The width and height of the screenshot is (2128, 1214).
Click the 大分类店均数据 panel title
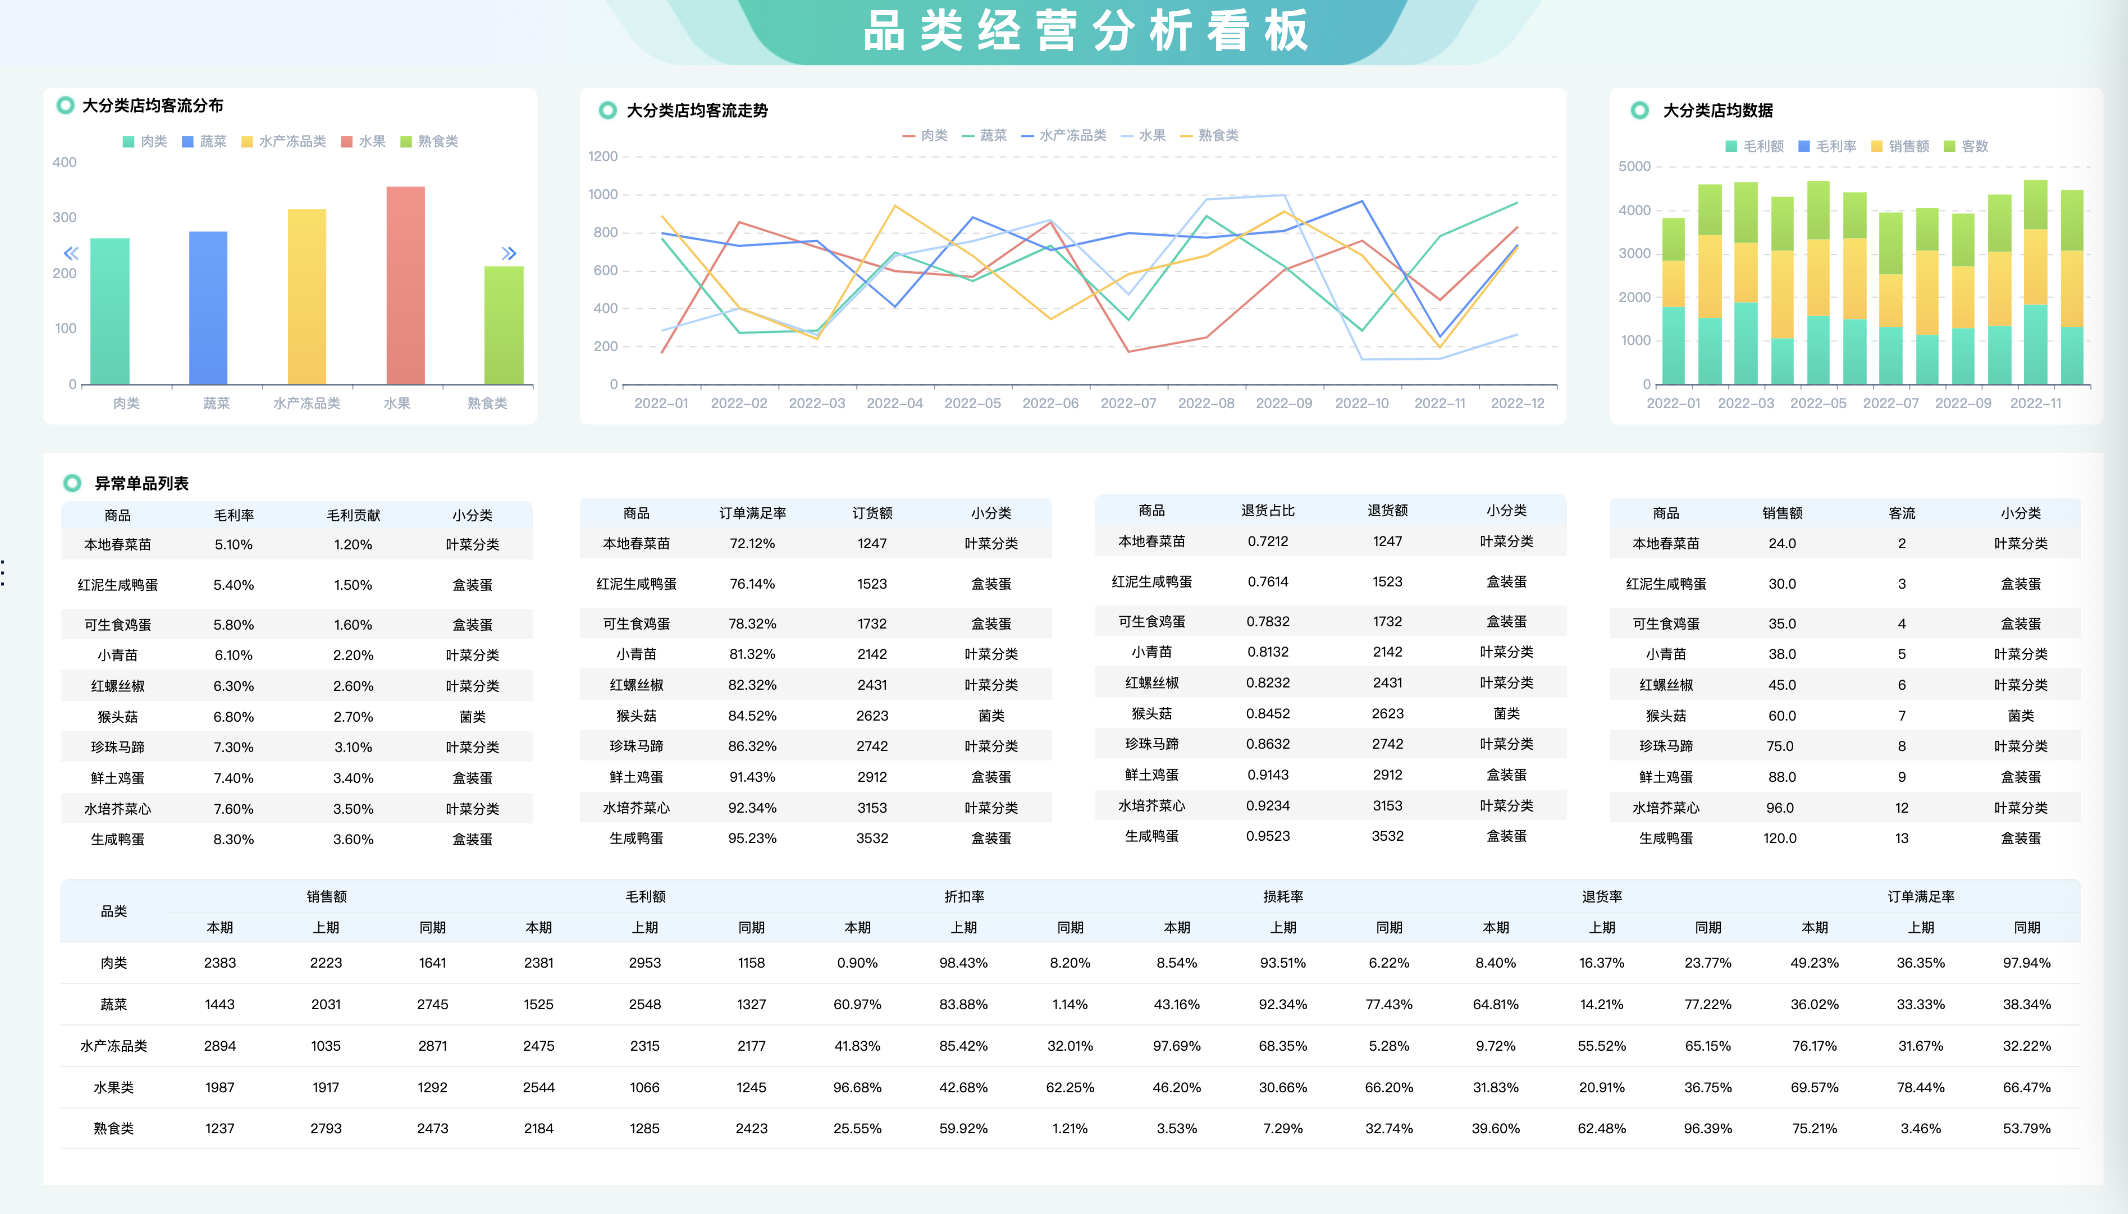pos(1718,110)
